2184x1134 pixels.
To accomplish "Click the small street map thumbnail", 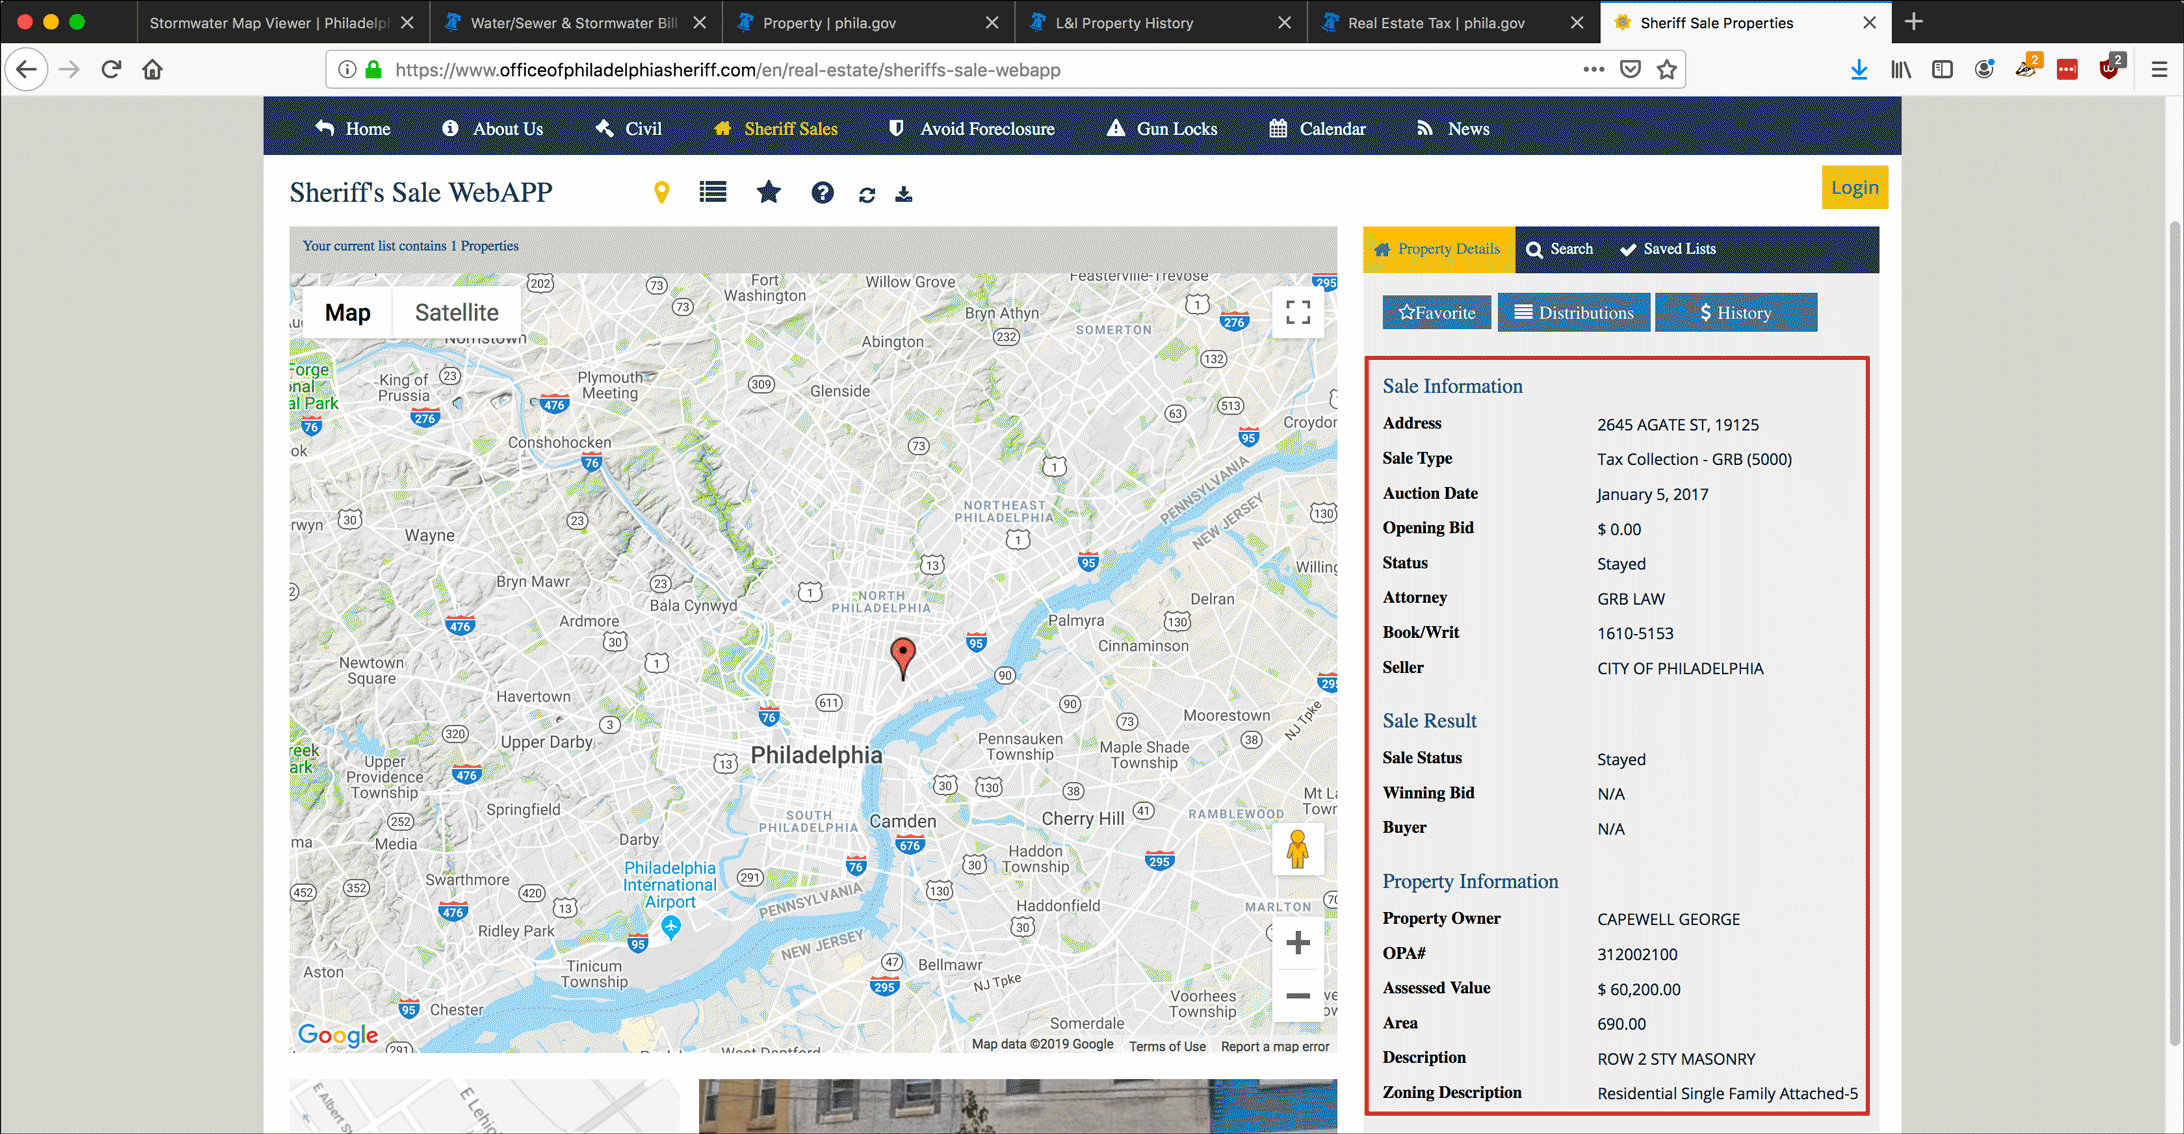I will tap(484, 1106).
